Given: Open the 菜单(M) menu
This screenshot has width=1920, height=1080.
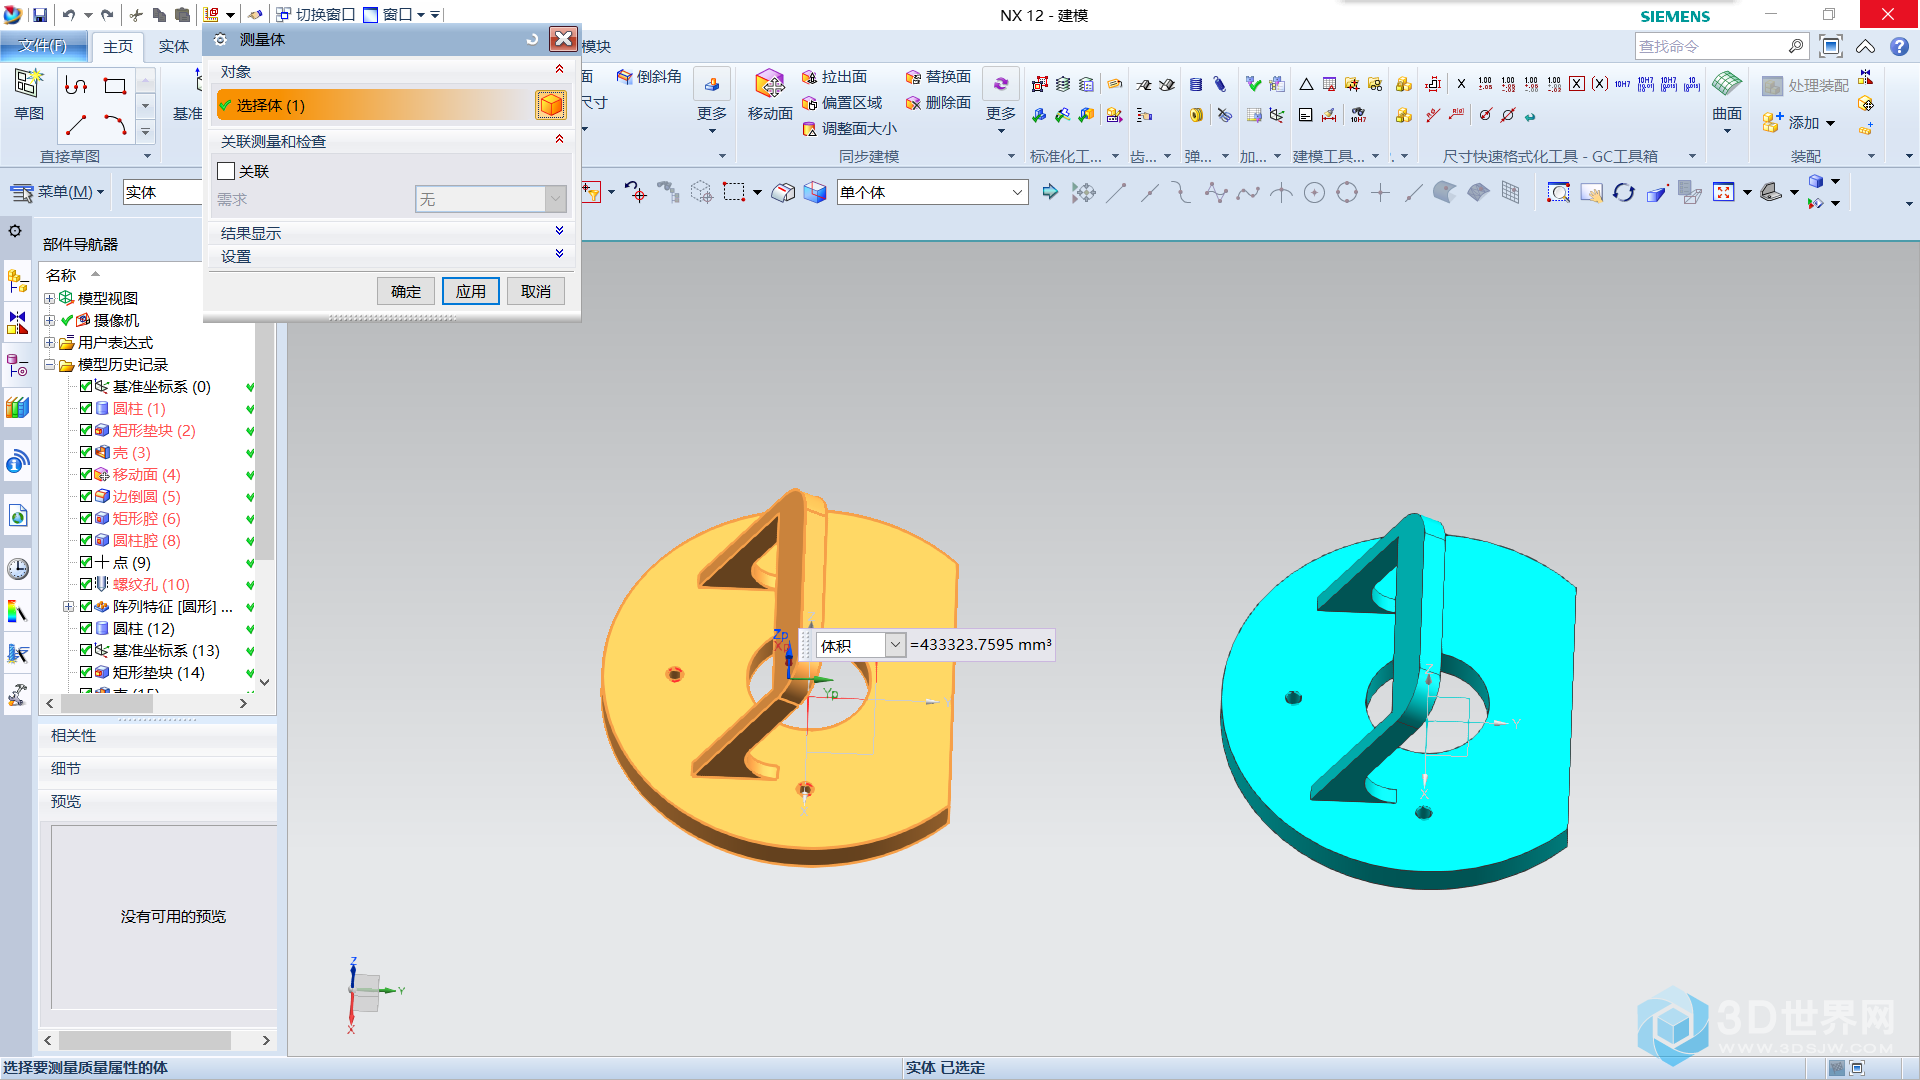Looking at the screenshot, I should pos(57,192).
